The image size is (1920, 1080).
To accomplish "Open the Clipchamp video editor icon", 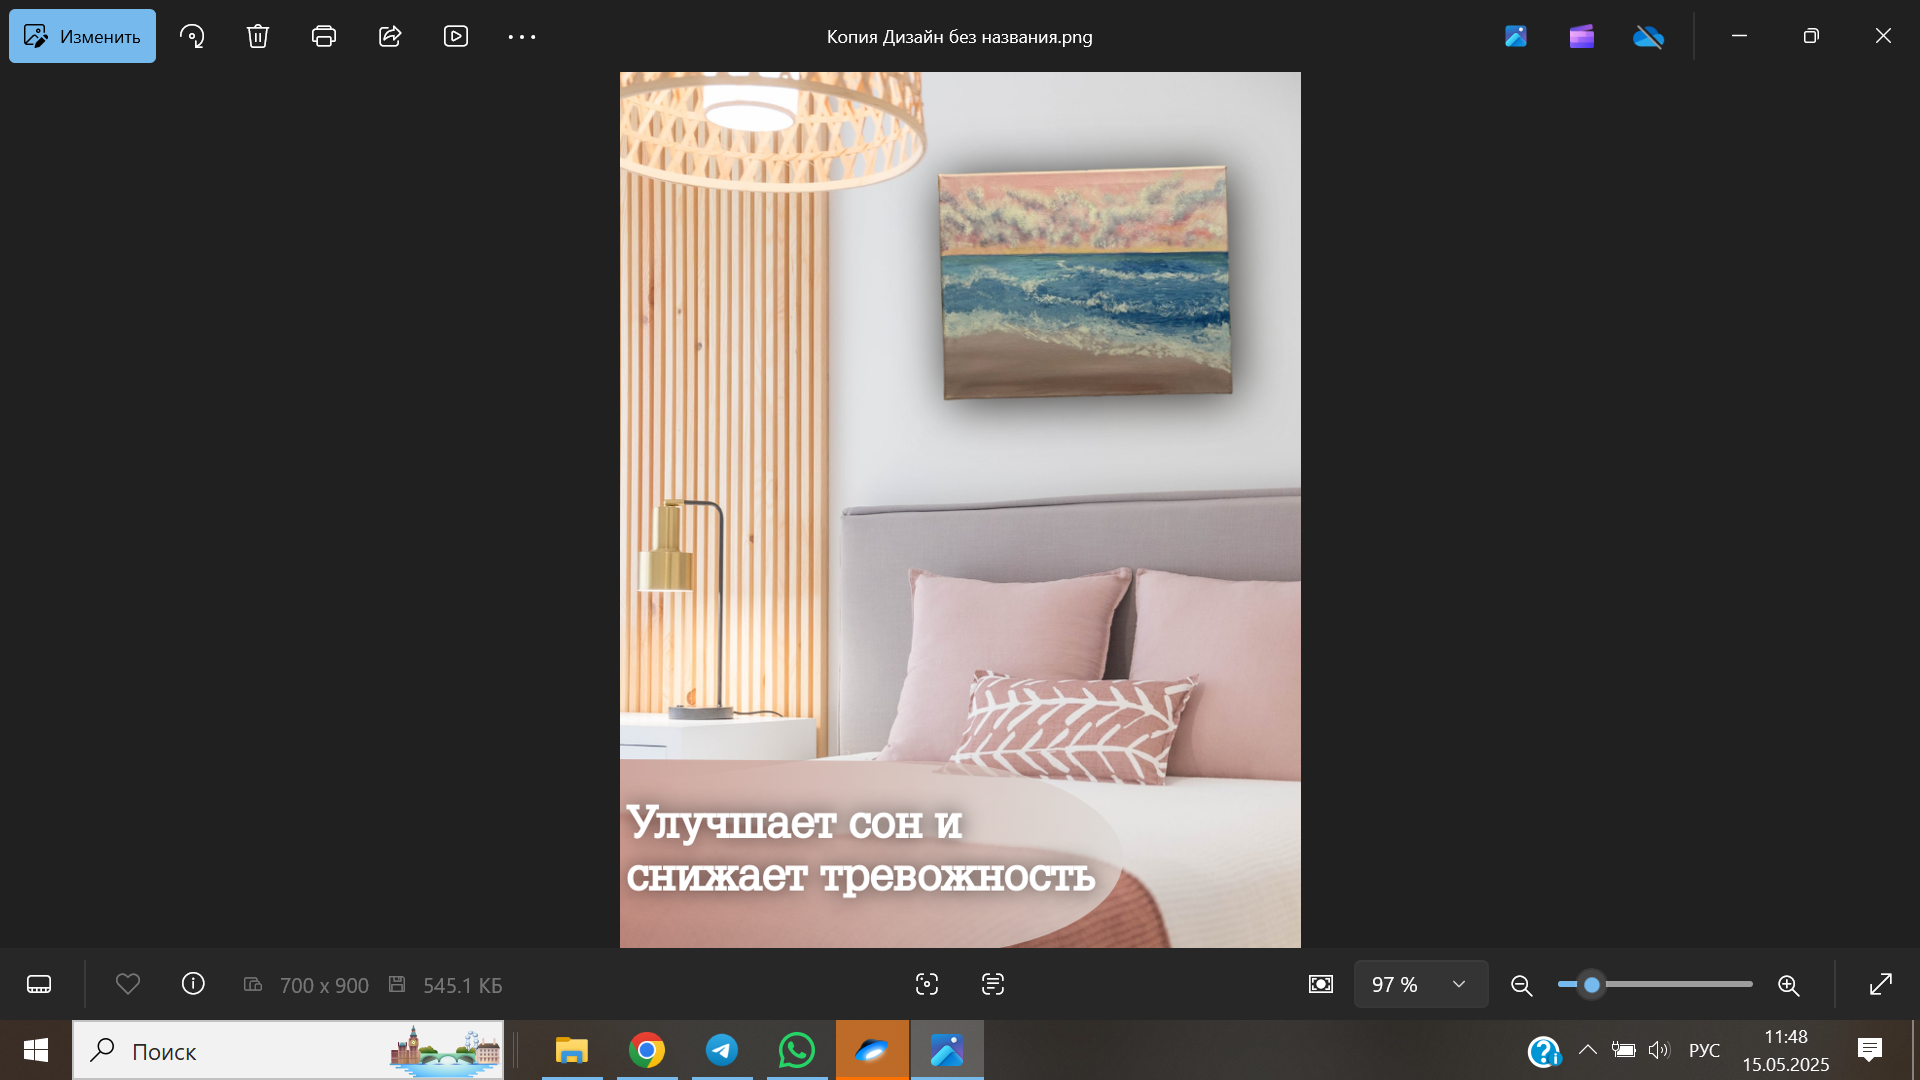I will coord(1582,37).
